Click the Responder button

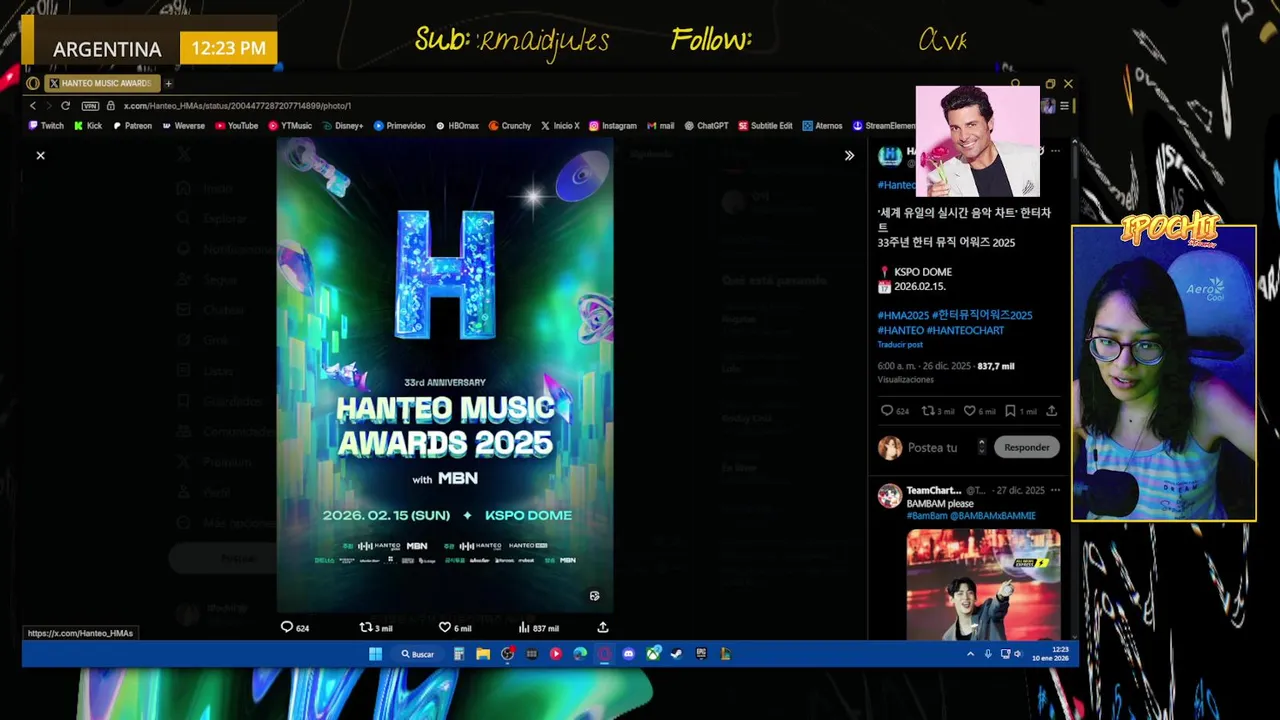(1027, 447)
